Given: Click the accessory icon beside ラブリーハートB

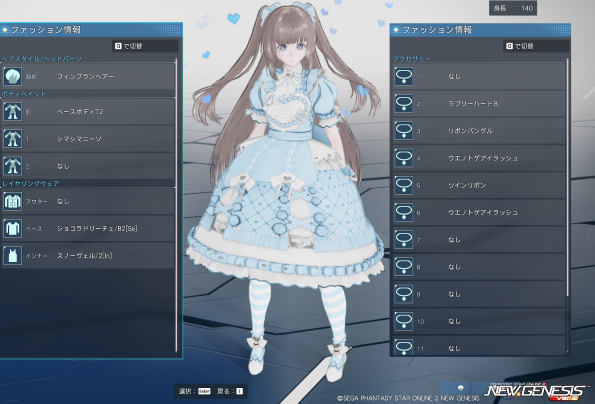Looking at the screenshot, I should click(404, 104).
